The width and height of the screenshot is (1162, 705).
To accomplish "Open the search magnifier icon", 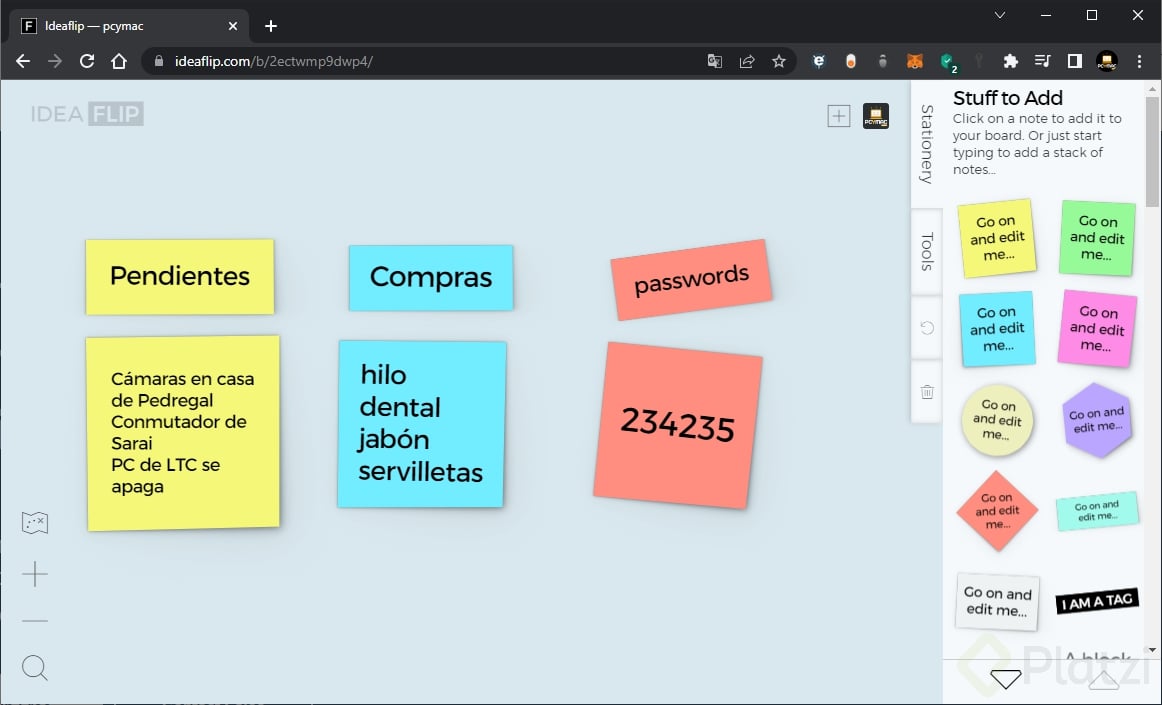I will [35, 668].
